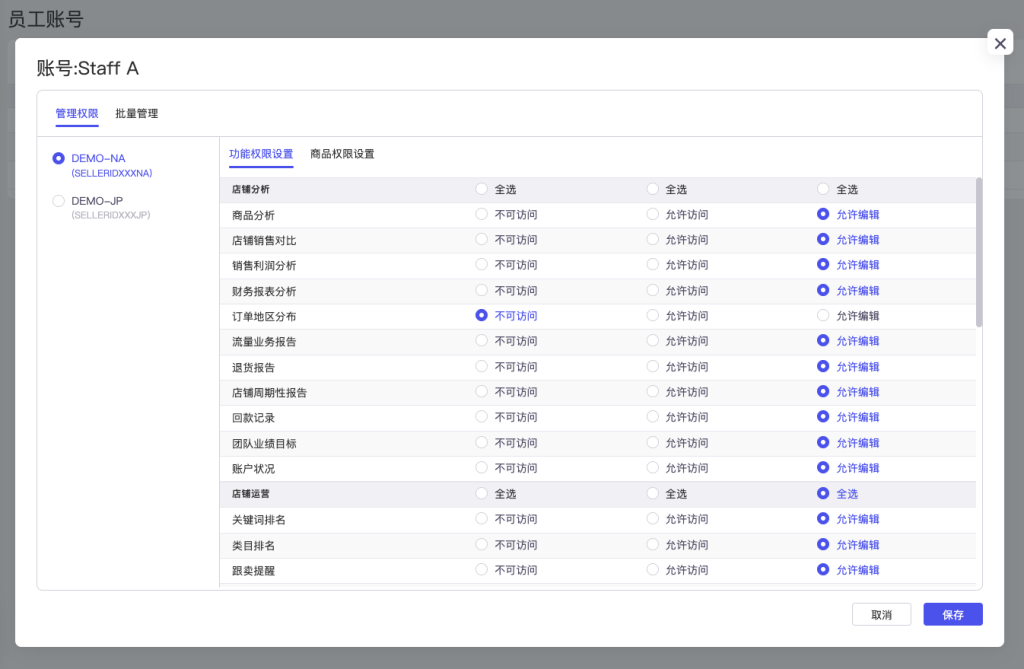Set 财务报表分析 to 允许访问
1024x669 pixels.
tap(652, 290)
